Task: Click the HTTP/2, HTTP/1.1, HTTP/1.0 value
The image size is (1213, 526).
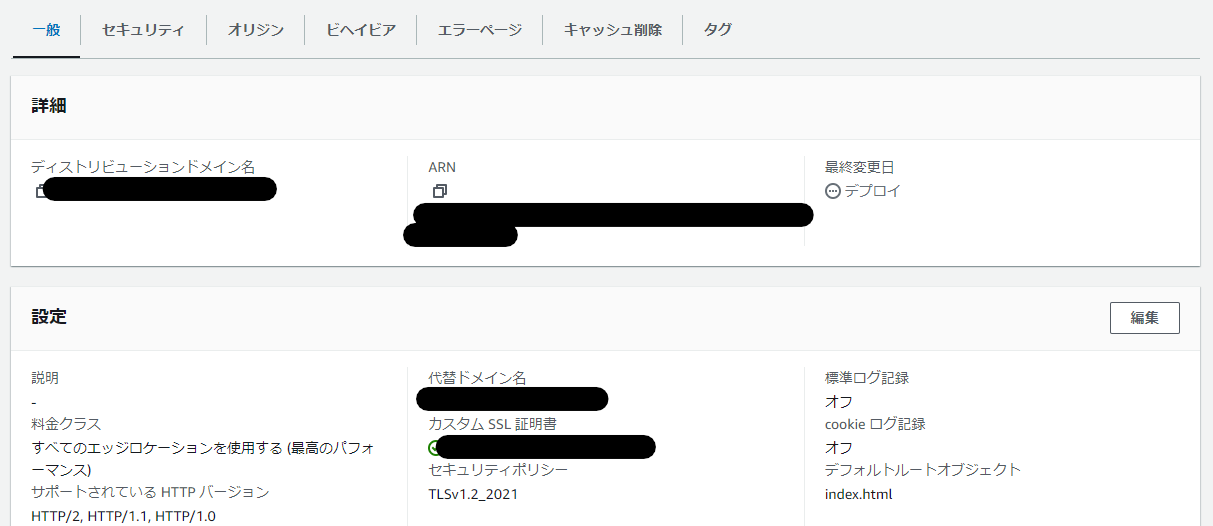Action: tap(124, 517)
